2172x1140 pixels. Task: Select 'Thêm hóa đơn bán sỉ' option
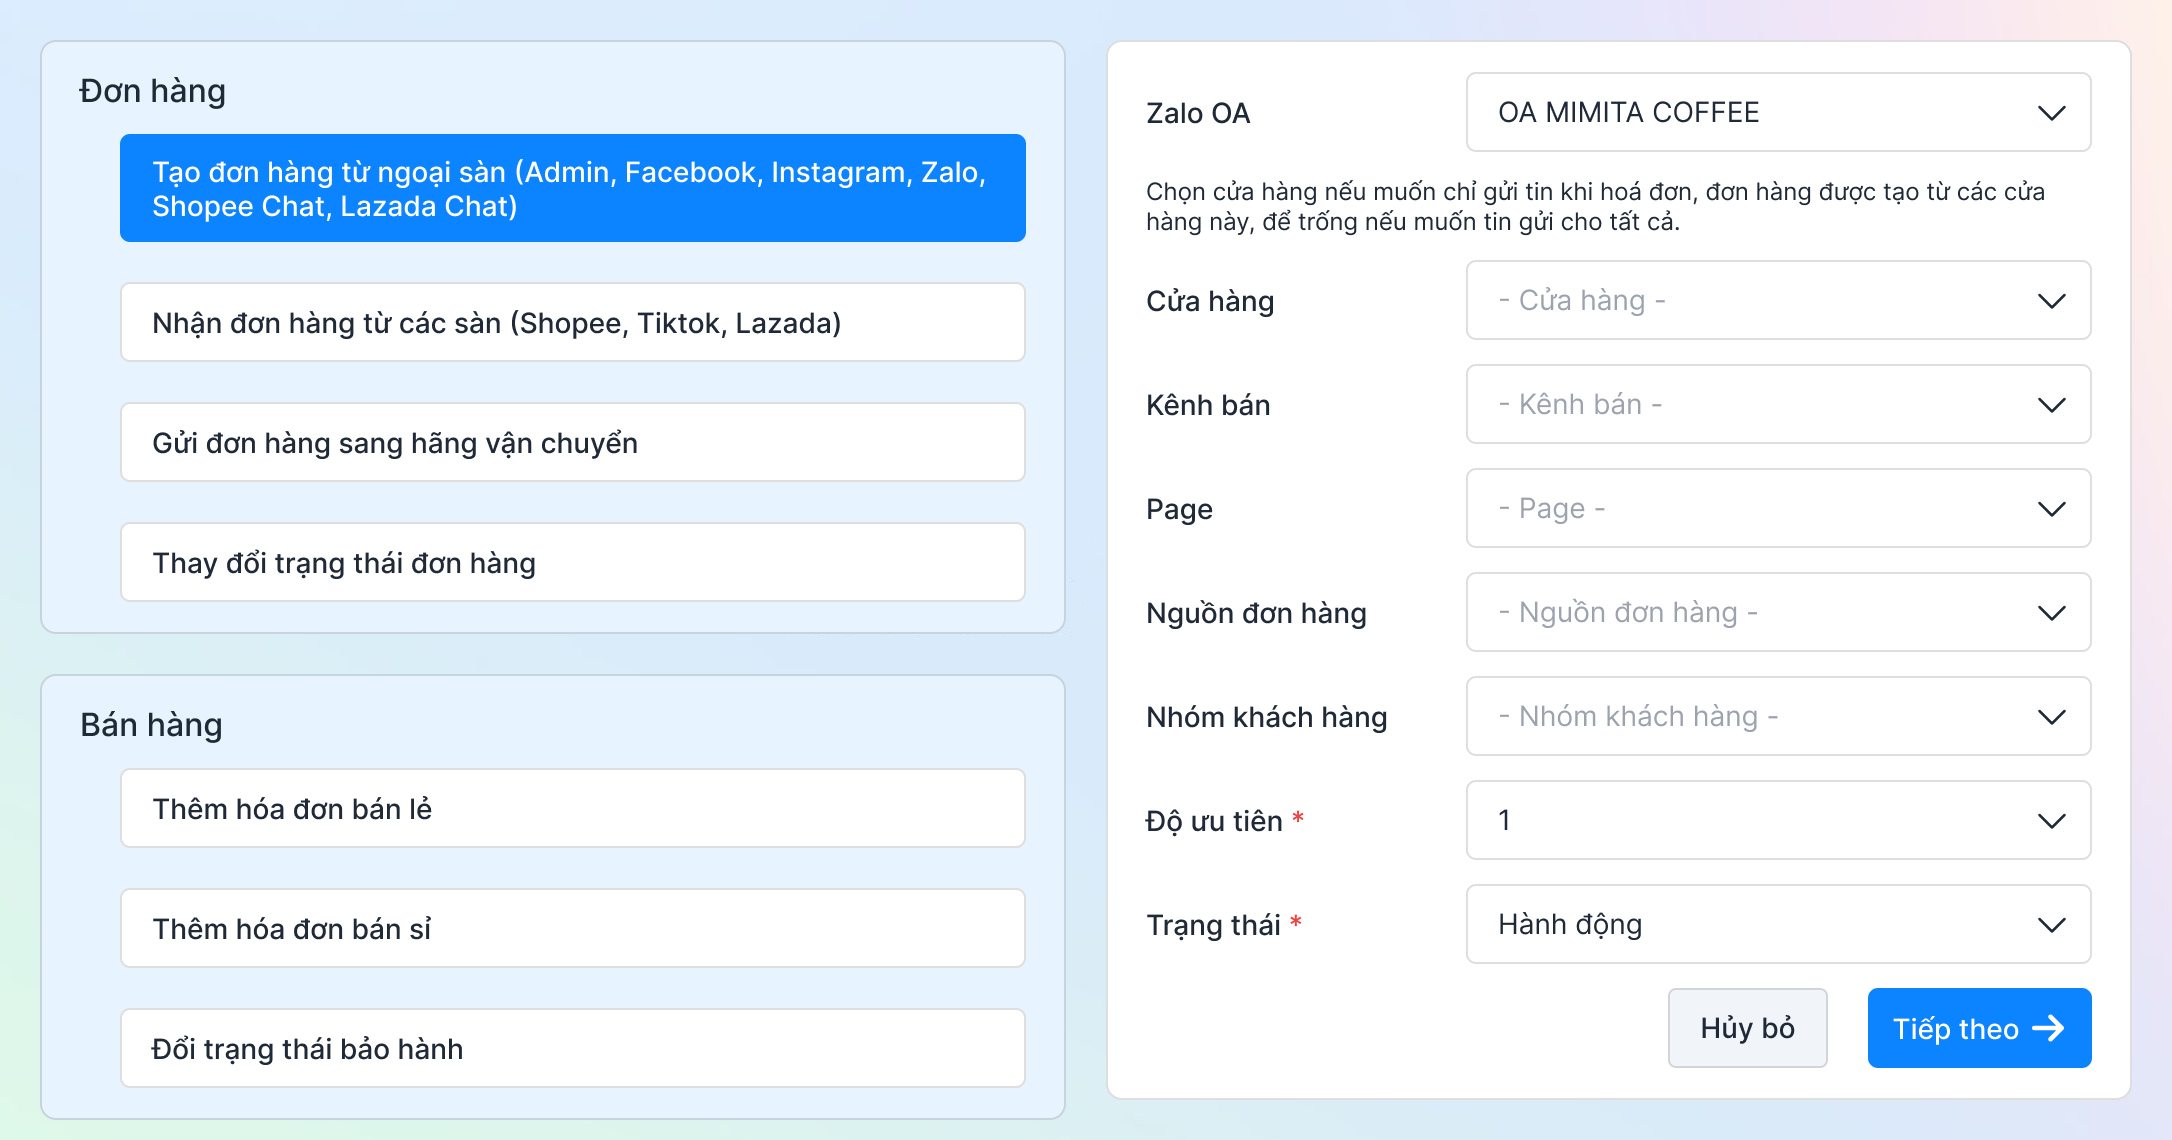coord(572,929)
